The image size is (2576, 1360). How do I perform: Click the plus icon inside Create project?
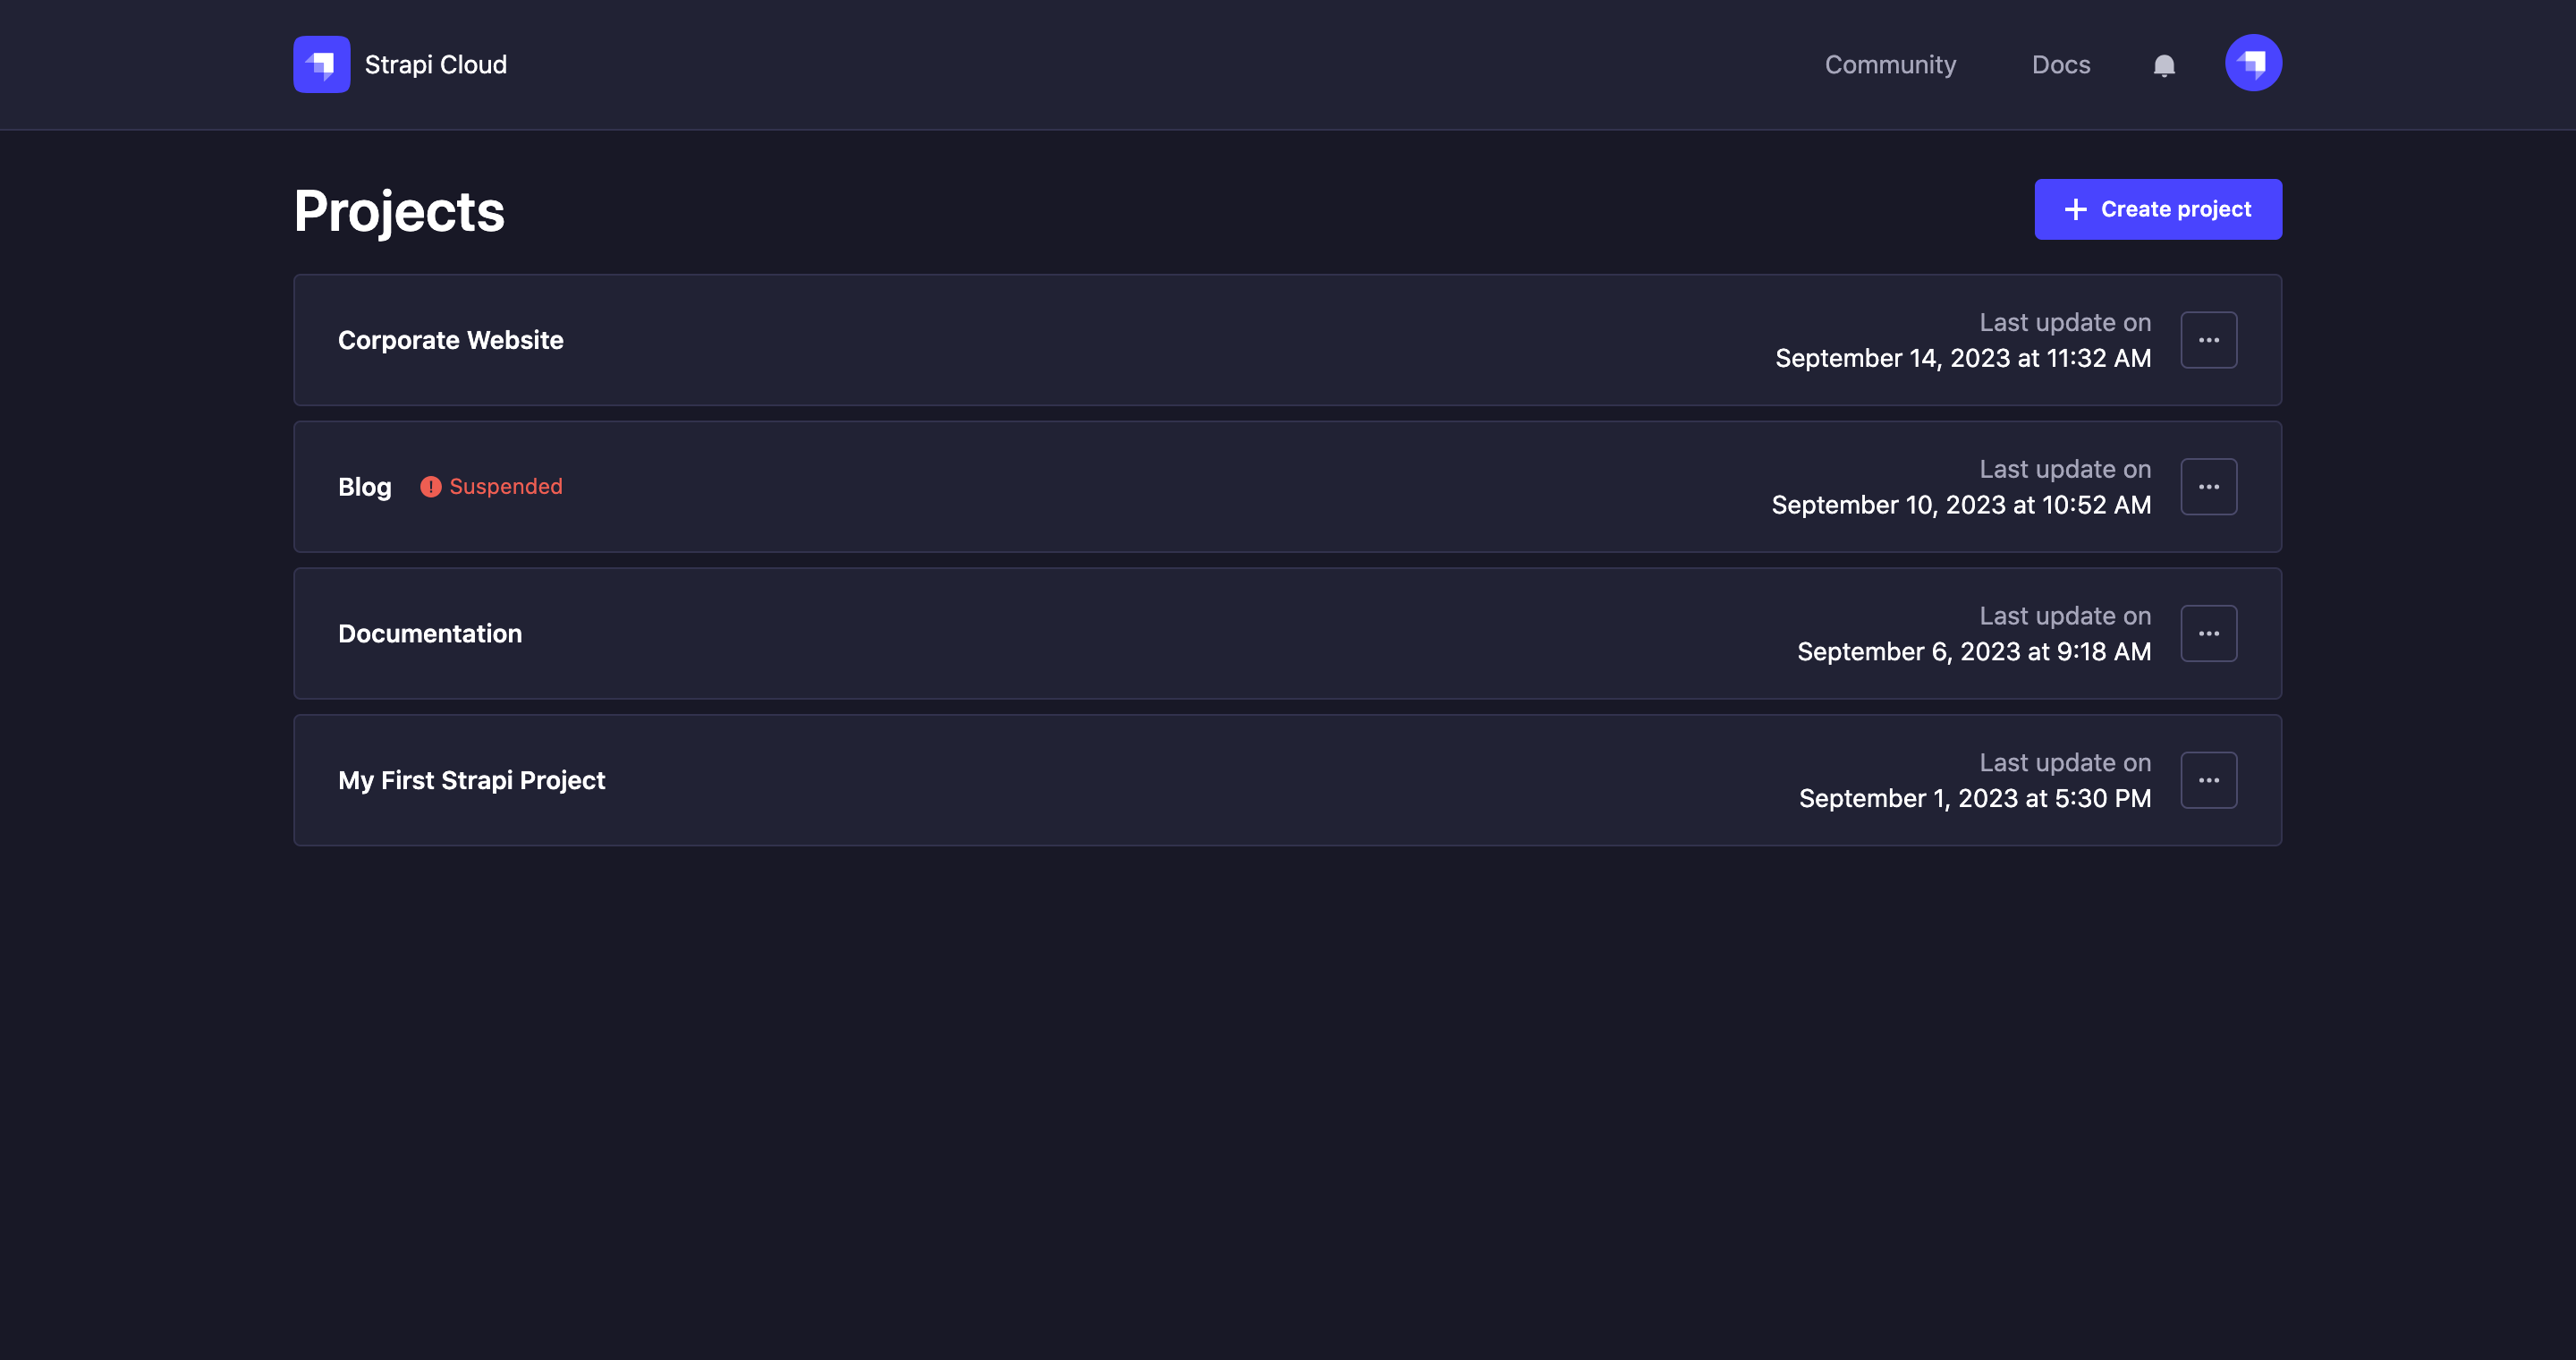(2076, 209)
